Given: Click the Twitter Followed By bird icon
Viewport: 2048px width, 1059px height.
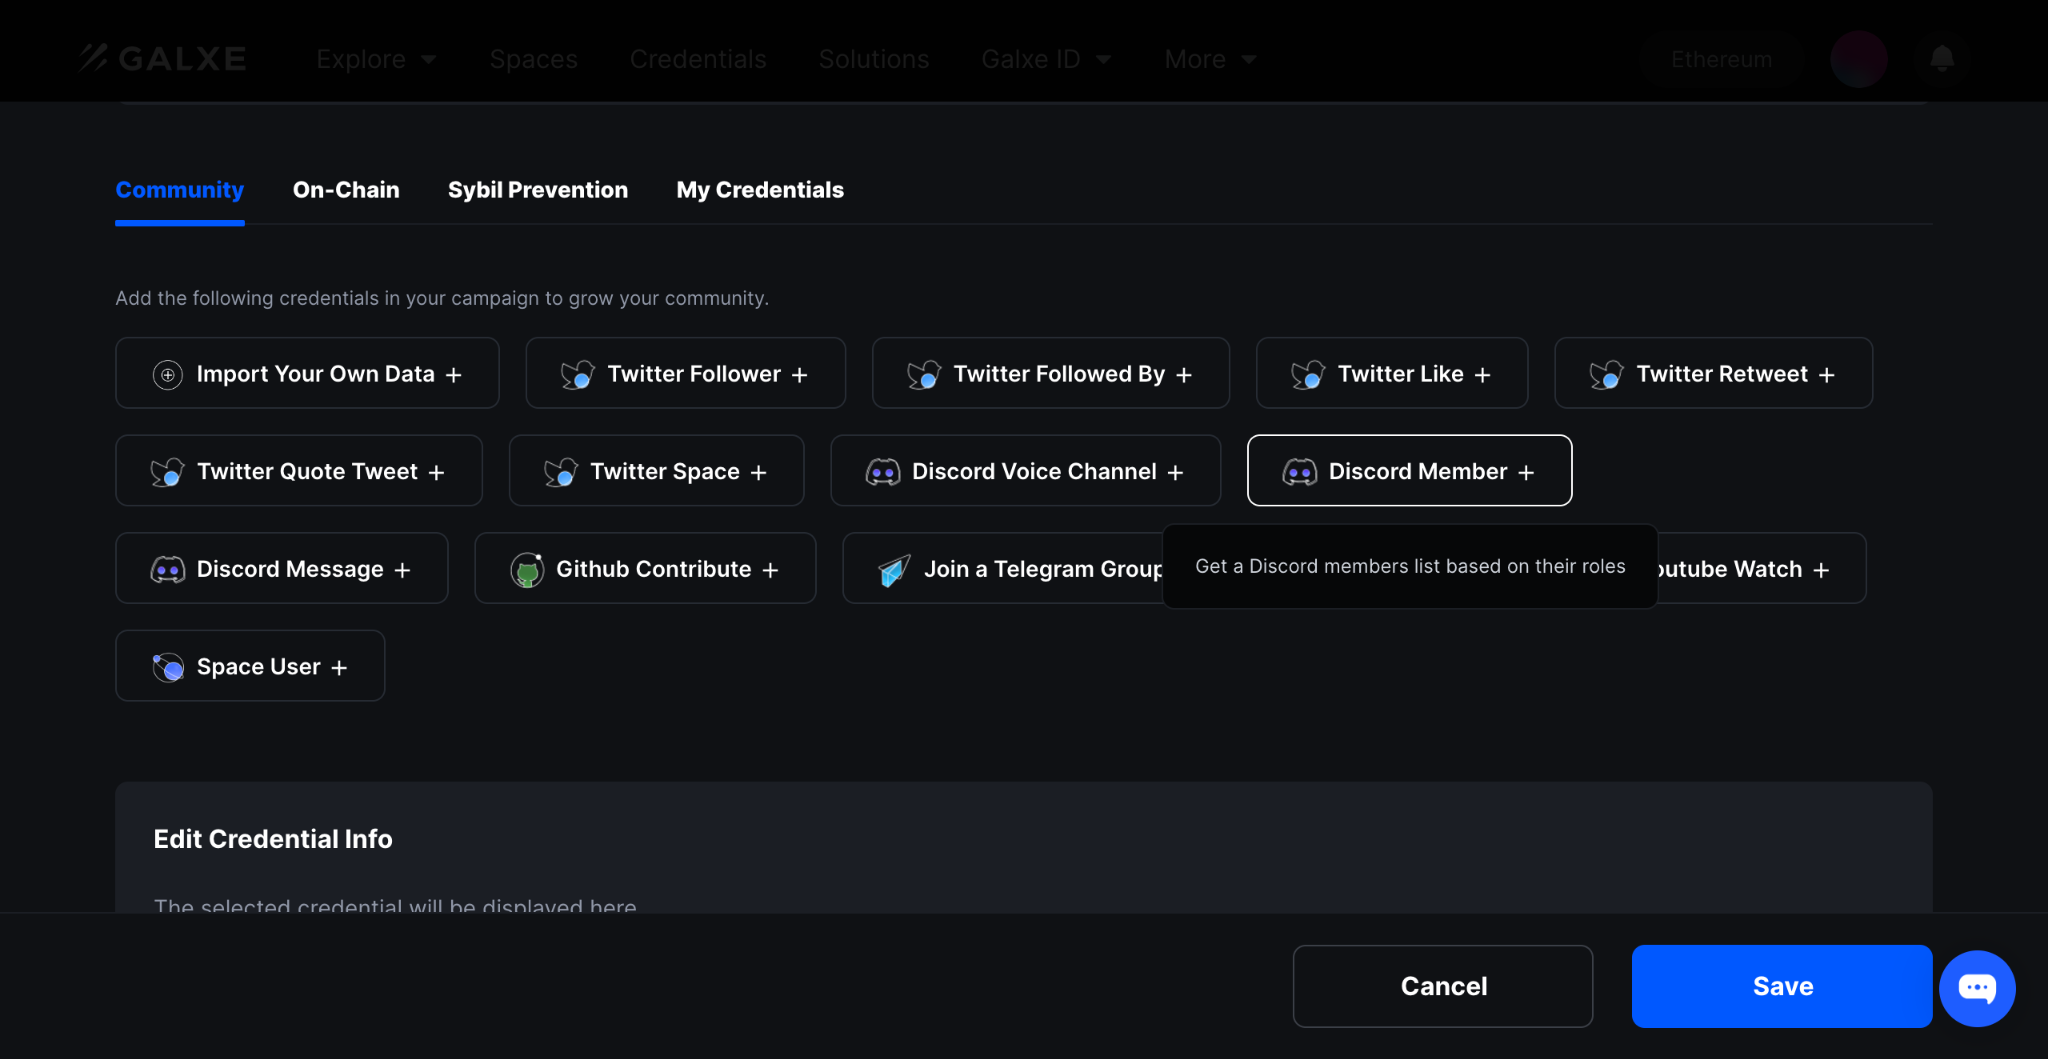Looking at the screenshot, I should (924, 374).
